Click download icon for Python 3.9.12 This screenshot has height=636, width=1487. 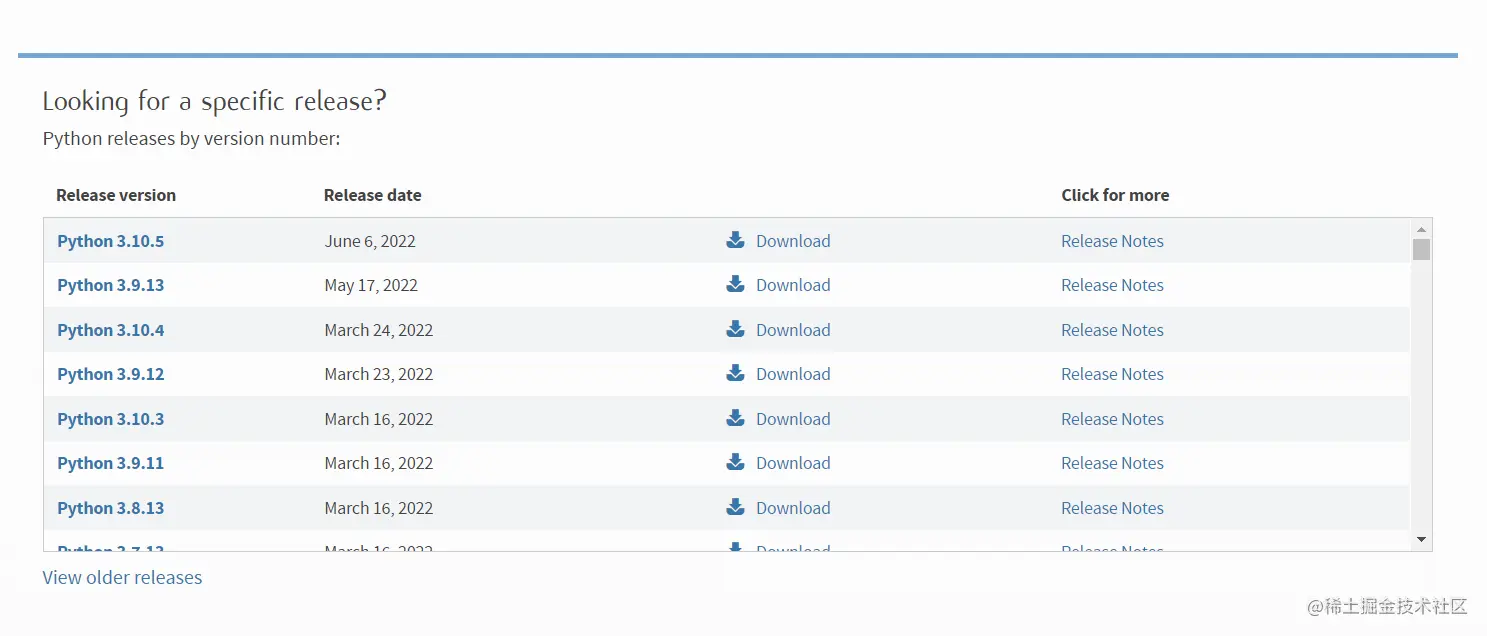tap(735, 373)
